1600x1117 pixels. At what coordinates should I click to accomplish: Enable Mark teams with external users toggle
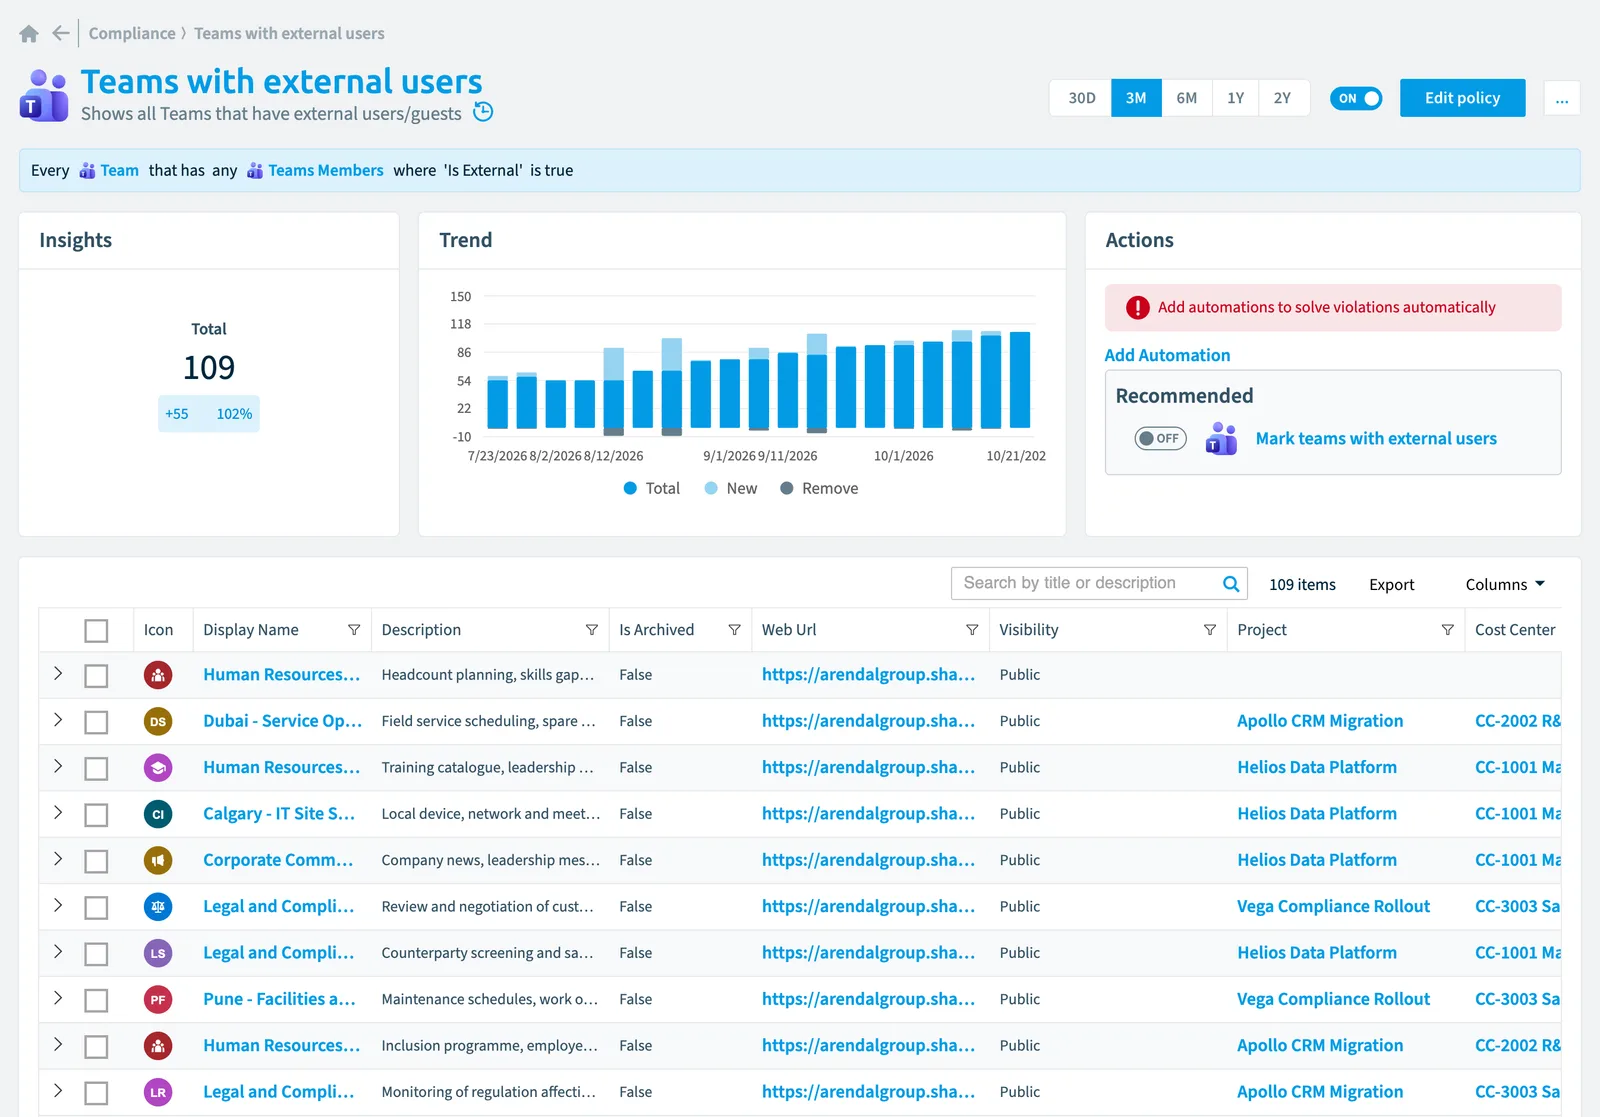coord(1160,438)
